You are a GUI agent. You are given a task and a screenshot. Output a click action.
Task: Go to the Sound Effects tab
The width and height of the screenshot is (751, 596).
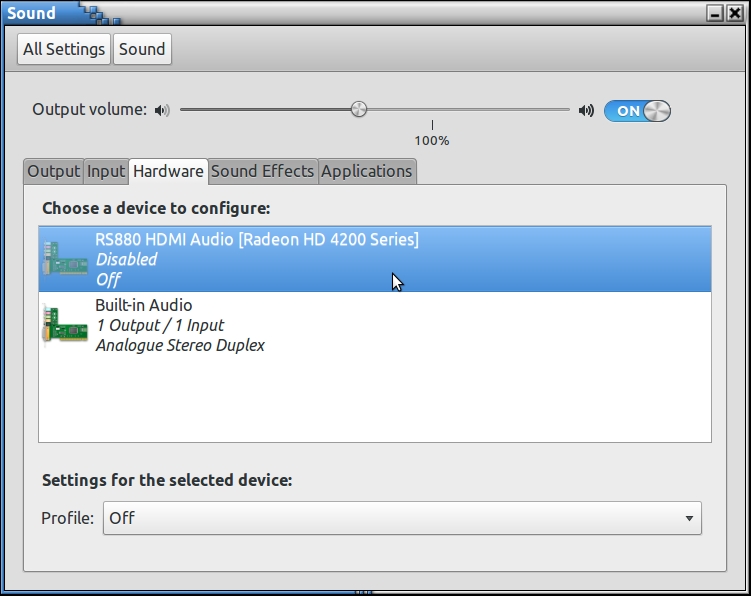262,171
